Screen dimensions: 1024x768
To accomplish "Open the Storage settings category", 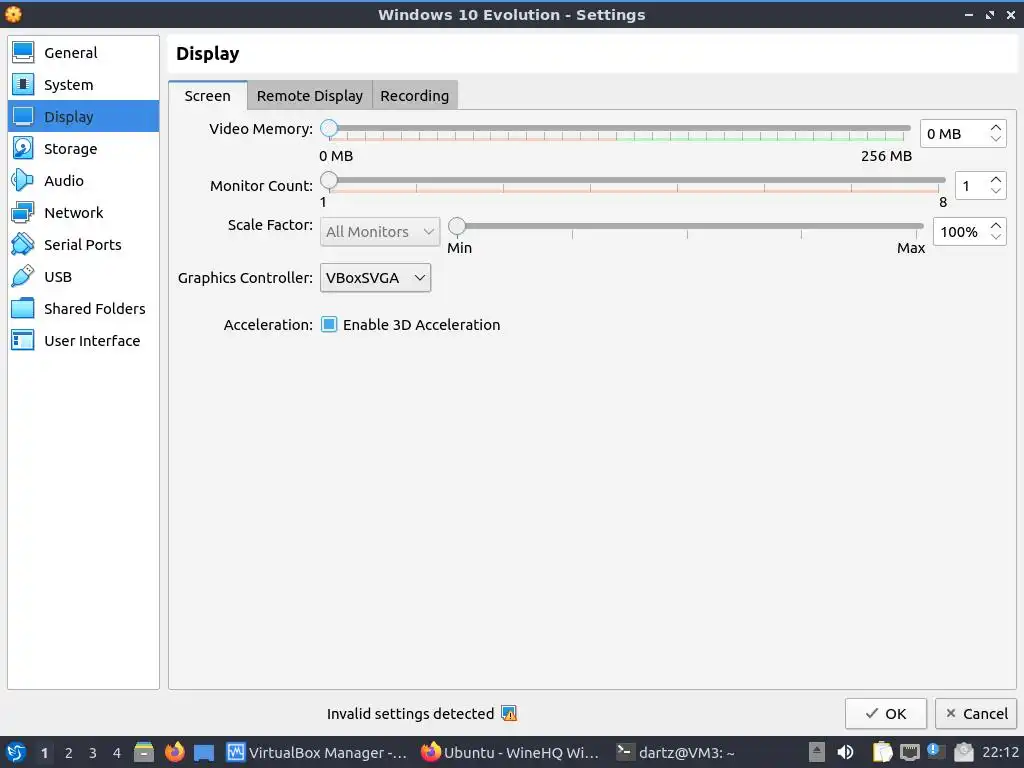I will [83, 148].
